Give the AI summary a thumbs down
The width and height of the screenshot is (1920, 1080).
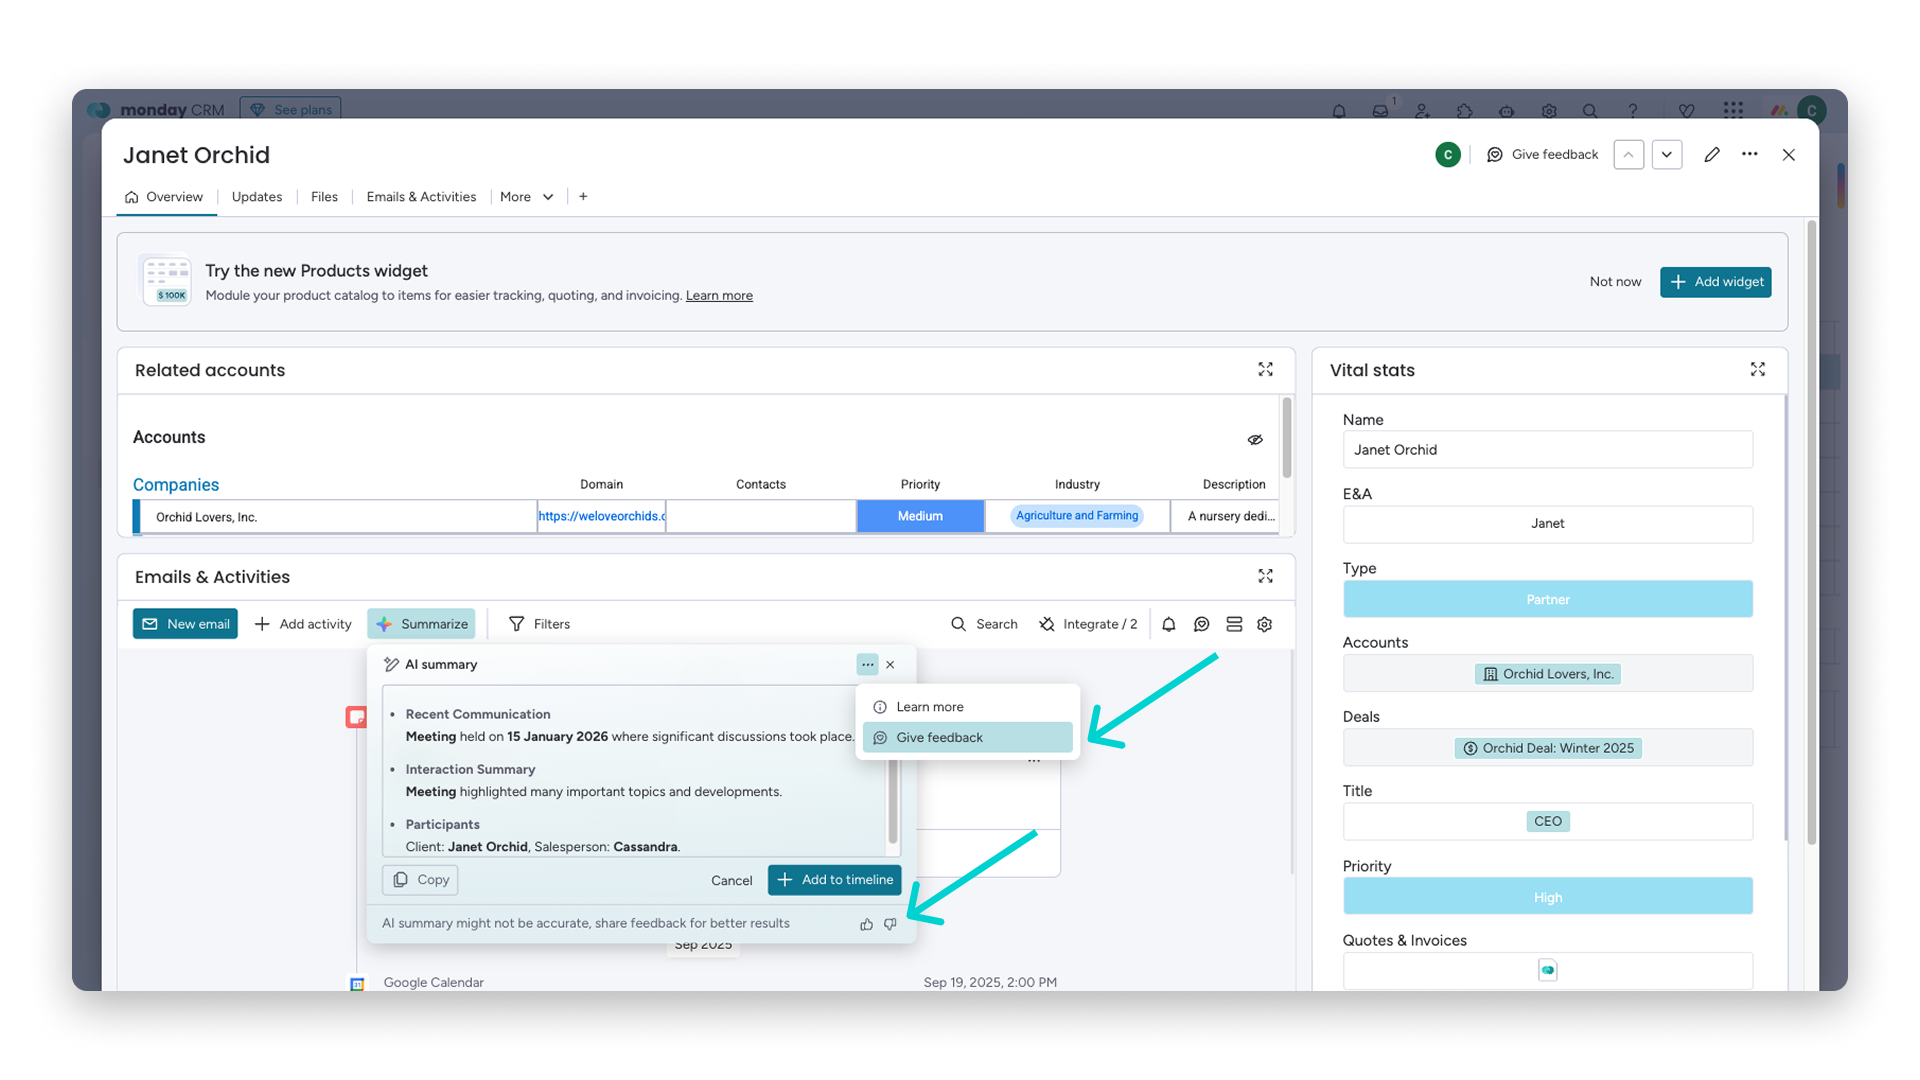[890, 924]
